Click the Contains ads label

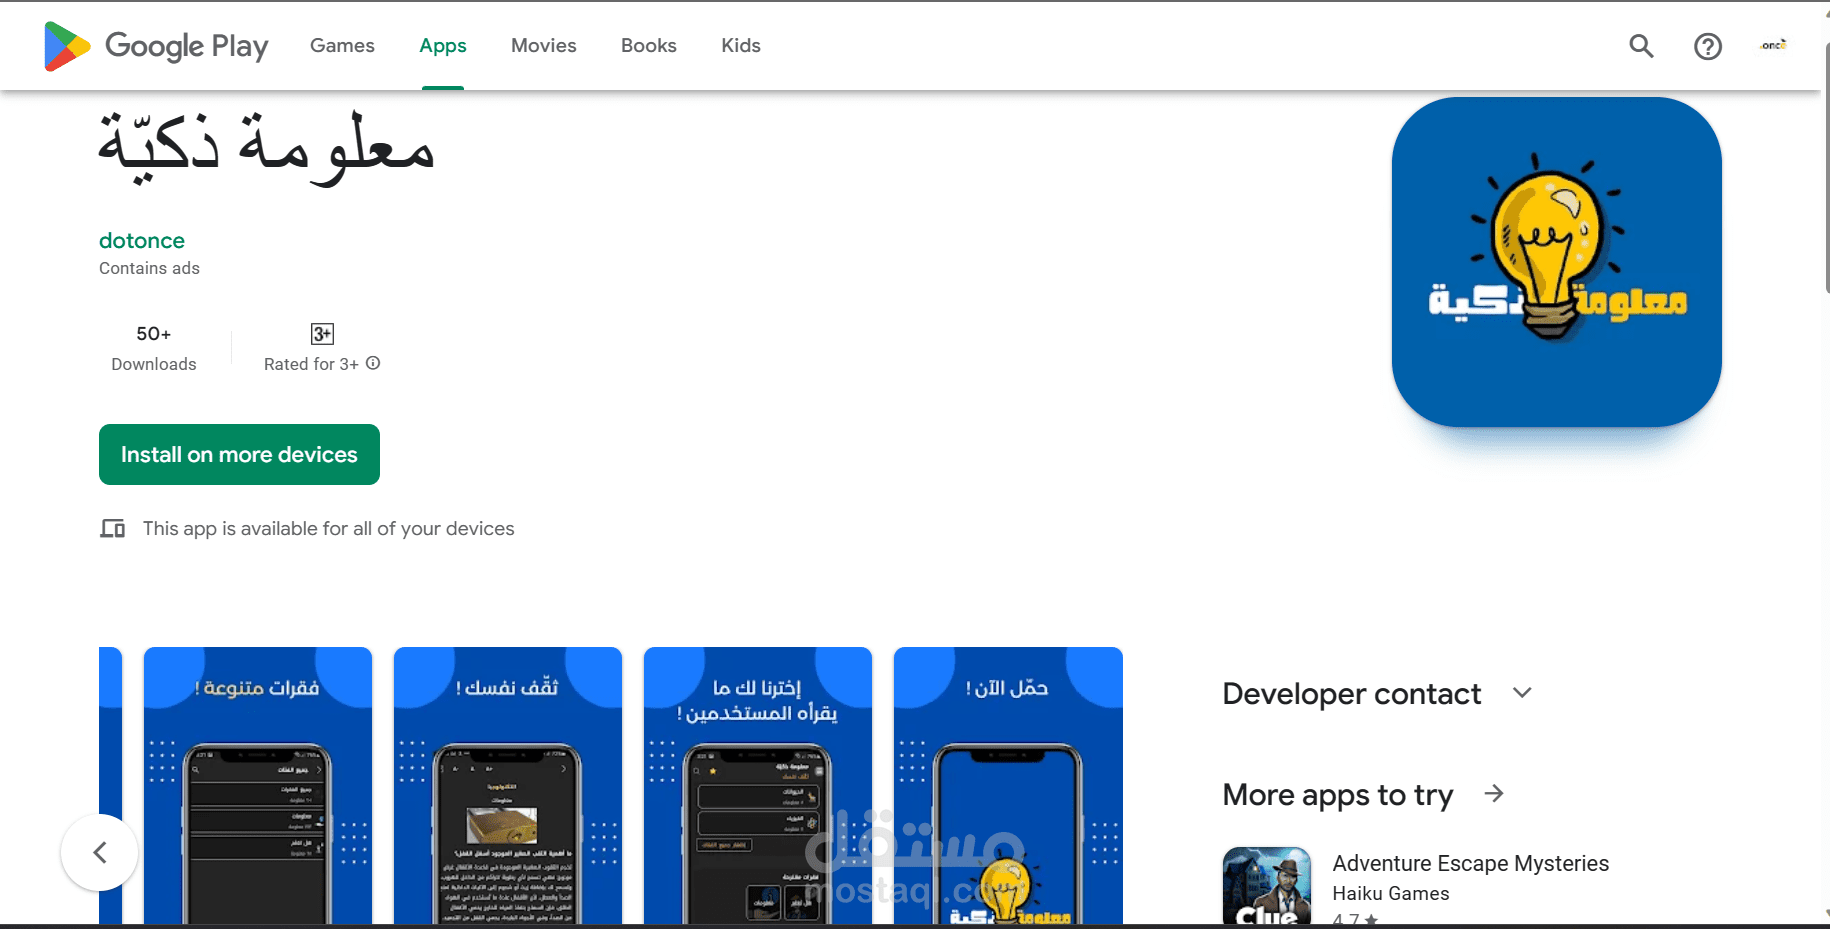(x=149, y=268)
